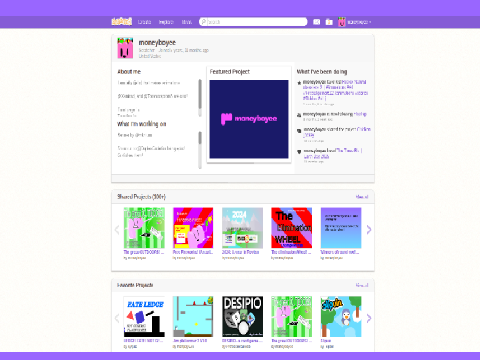Click the navbar account avatar

tap(342, 22)
